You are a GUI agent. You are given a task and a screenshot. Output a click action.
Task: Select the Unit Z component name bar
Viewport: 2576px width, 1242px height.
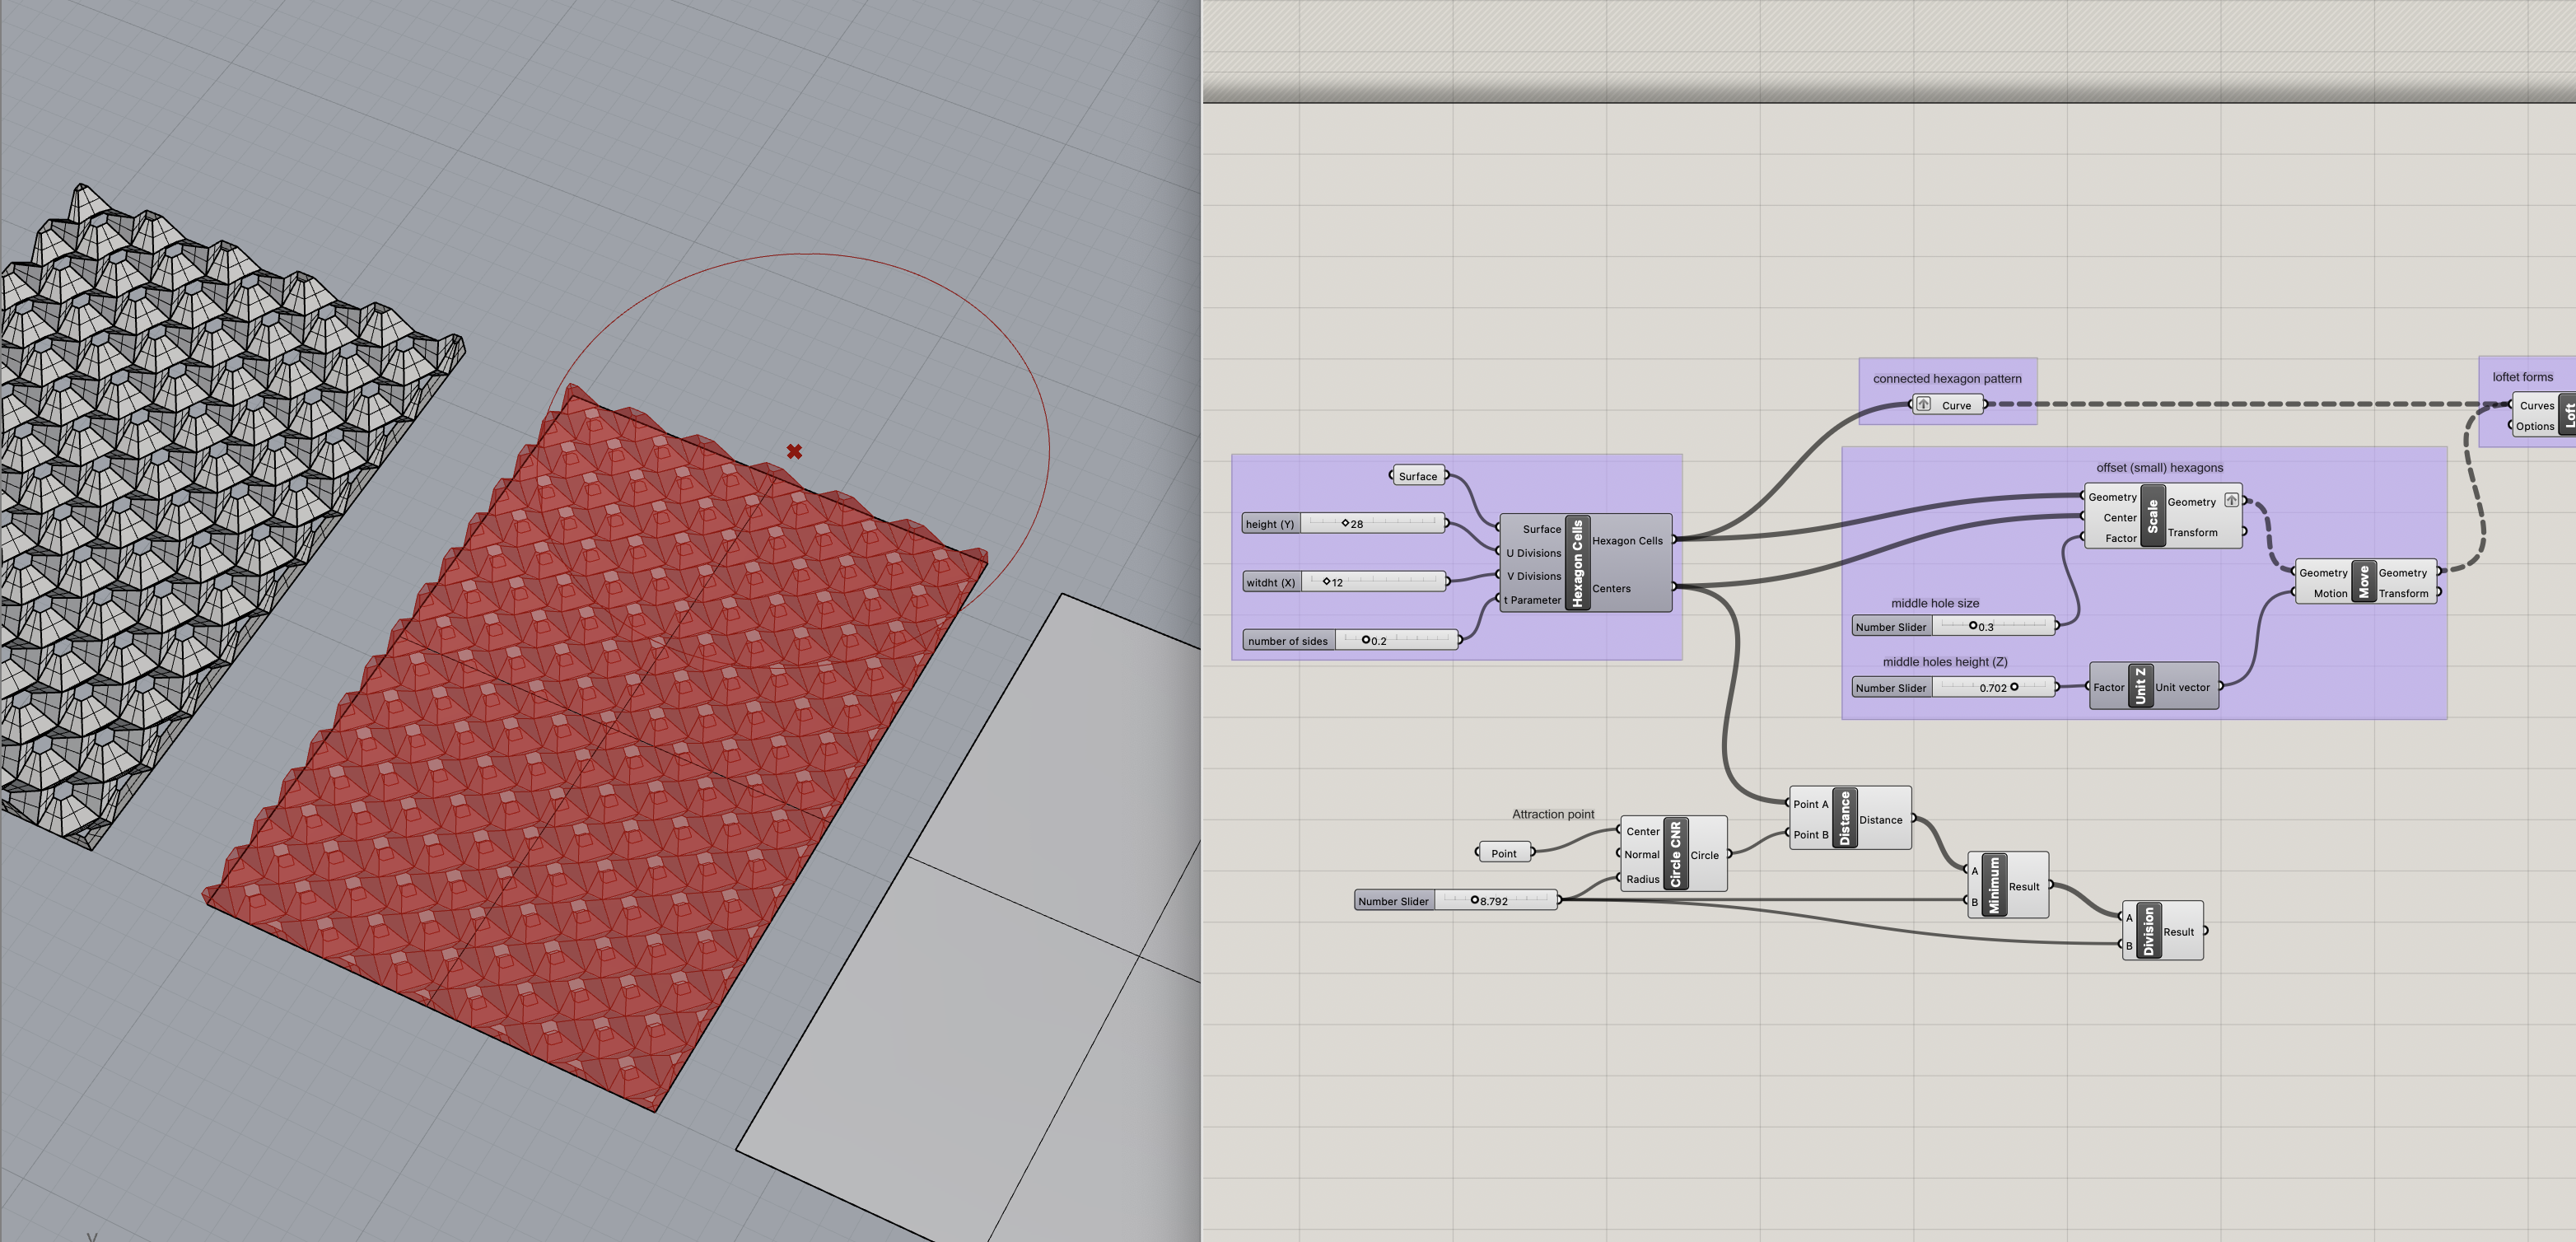pos(2140,686)
